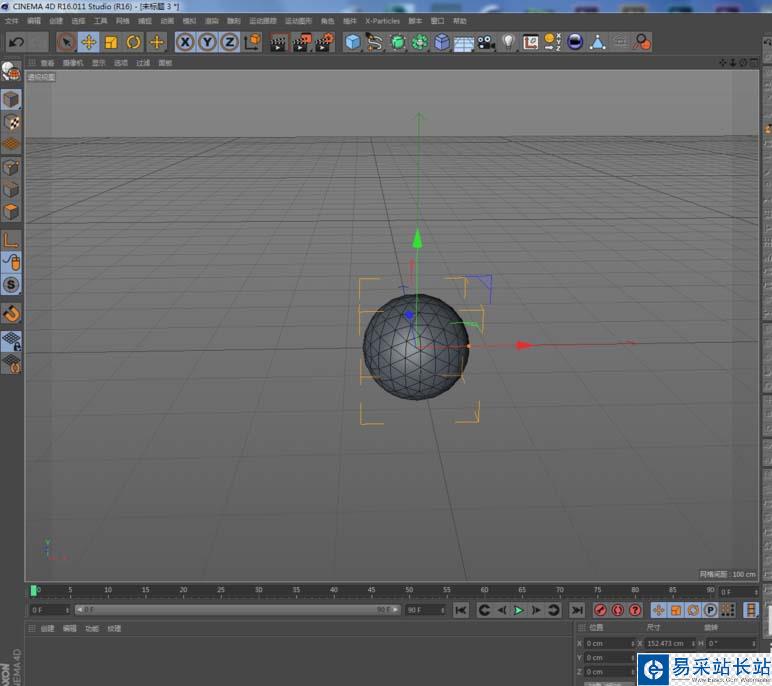Add a Cube primitive object

tap(353, 42)
